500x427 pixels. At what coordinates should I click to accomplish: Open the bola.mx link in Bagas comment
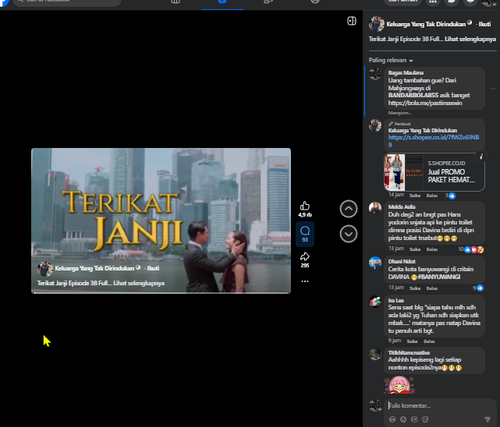[425, 103]
